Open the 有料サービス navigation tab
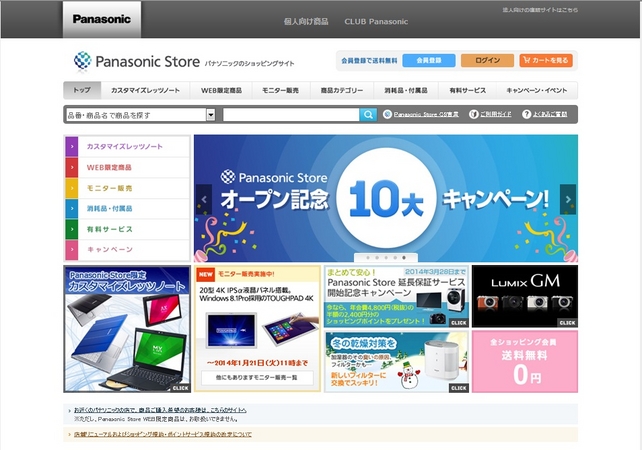The image size is (642, 450). (x=468, y=90)
